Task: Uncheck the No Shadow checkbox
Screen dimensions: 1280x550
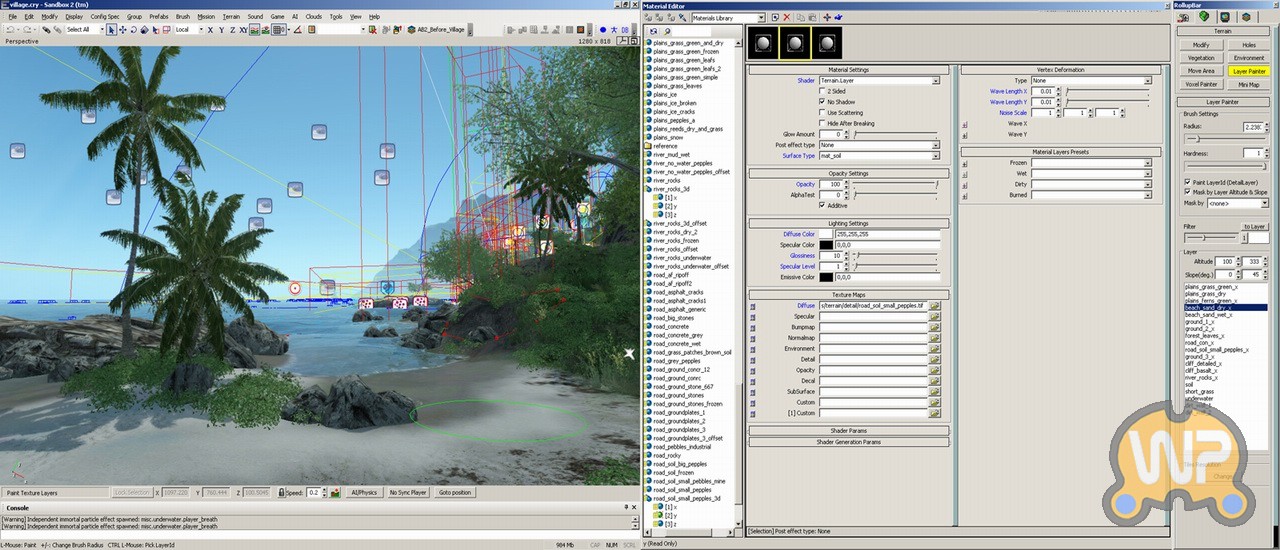Action: pos(822,102)
